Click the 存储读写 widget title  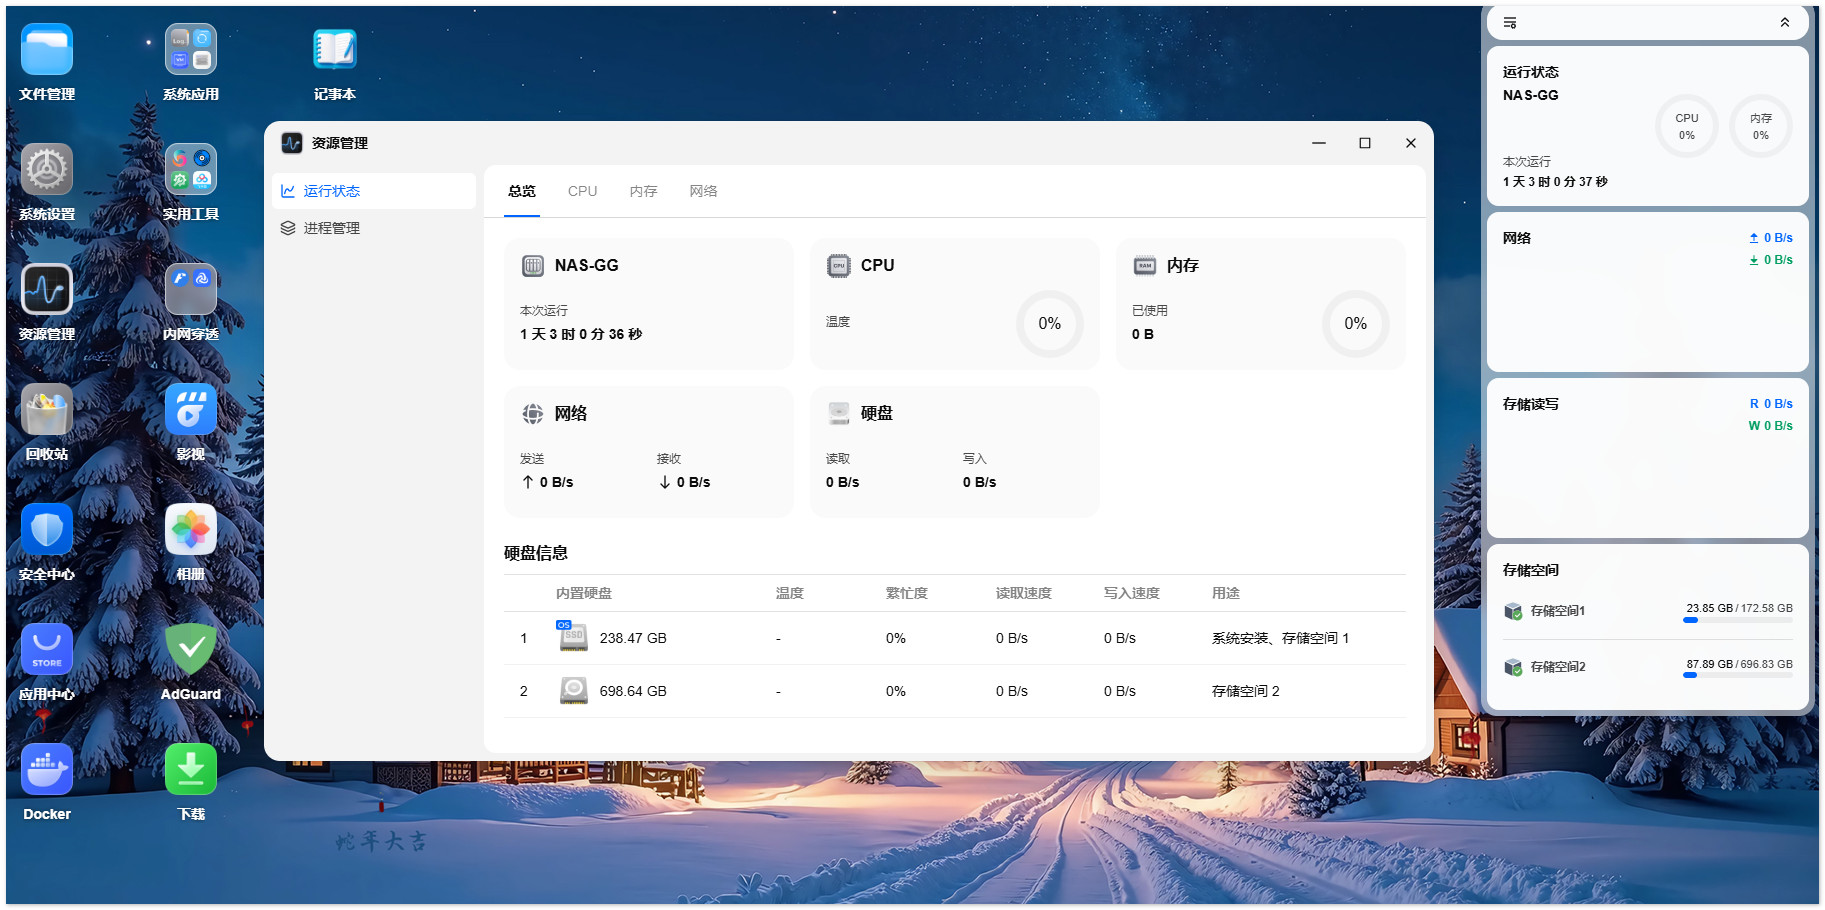(x=1531, y=404)
